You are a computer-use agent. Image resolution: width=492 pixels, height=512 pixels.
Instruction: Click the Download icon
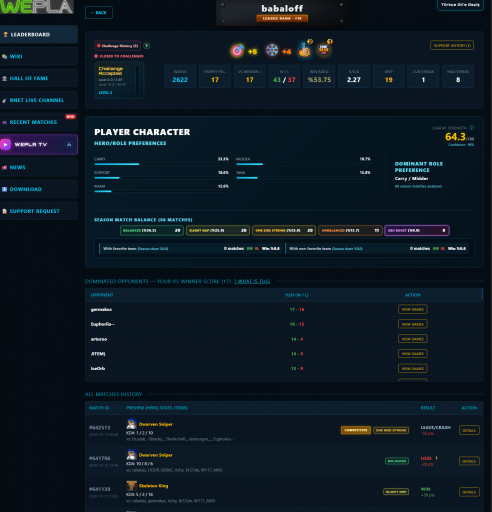tap(4, 189)
